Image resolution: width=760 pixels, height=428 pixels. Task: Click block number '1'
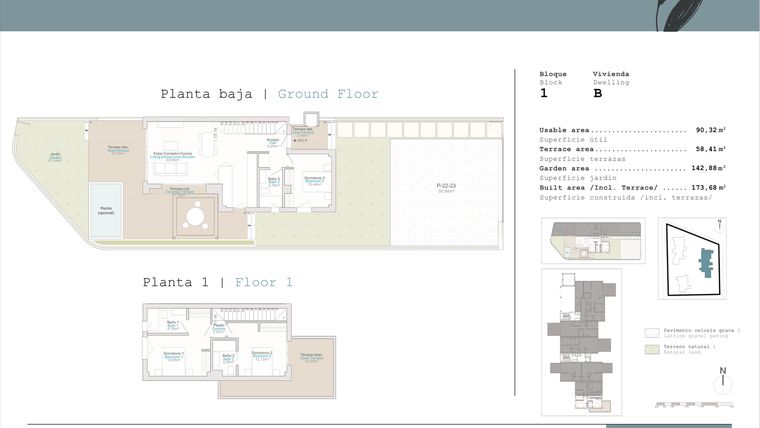click(x=544, y=93)
